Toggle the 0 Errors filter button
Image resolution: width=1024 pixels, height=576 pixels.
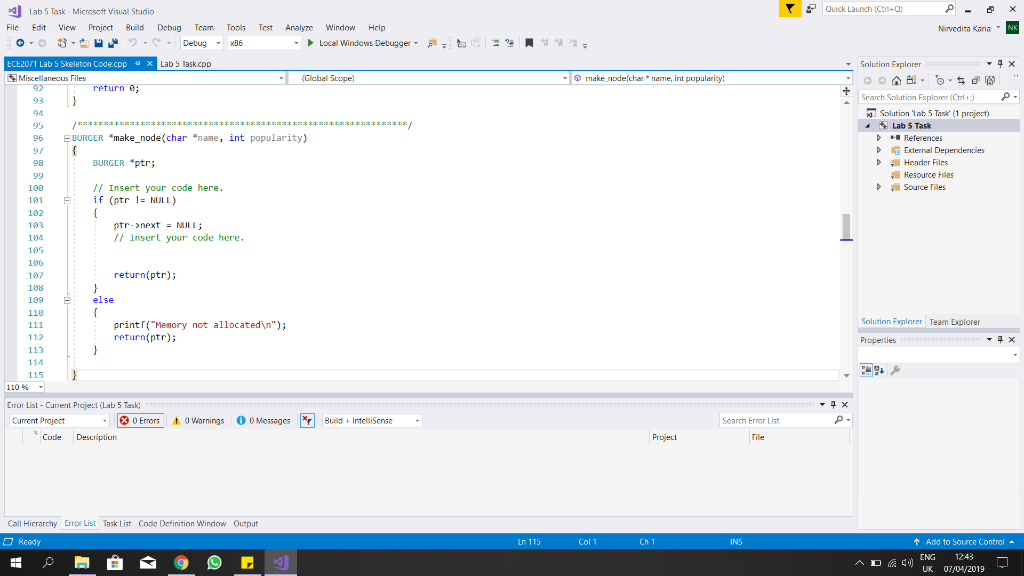[140, 421]
